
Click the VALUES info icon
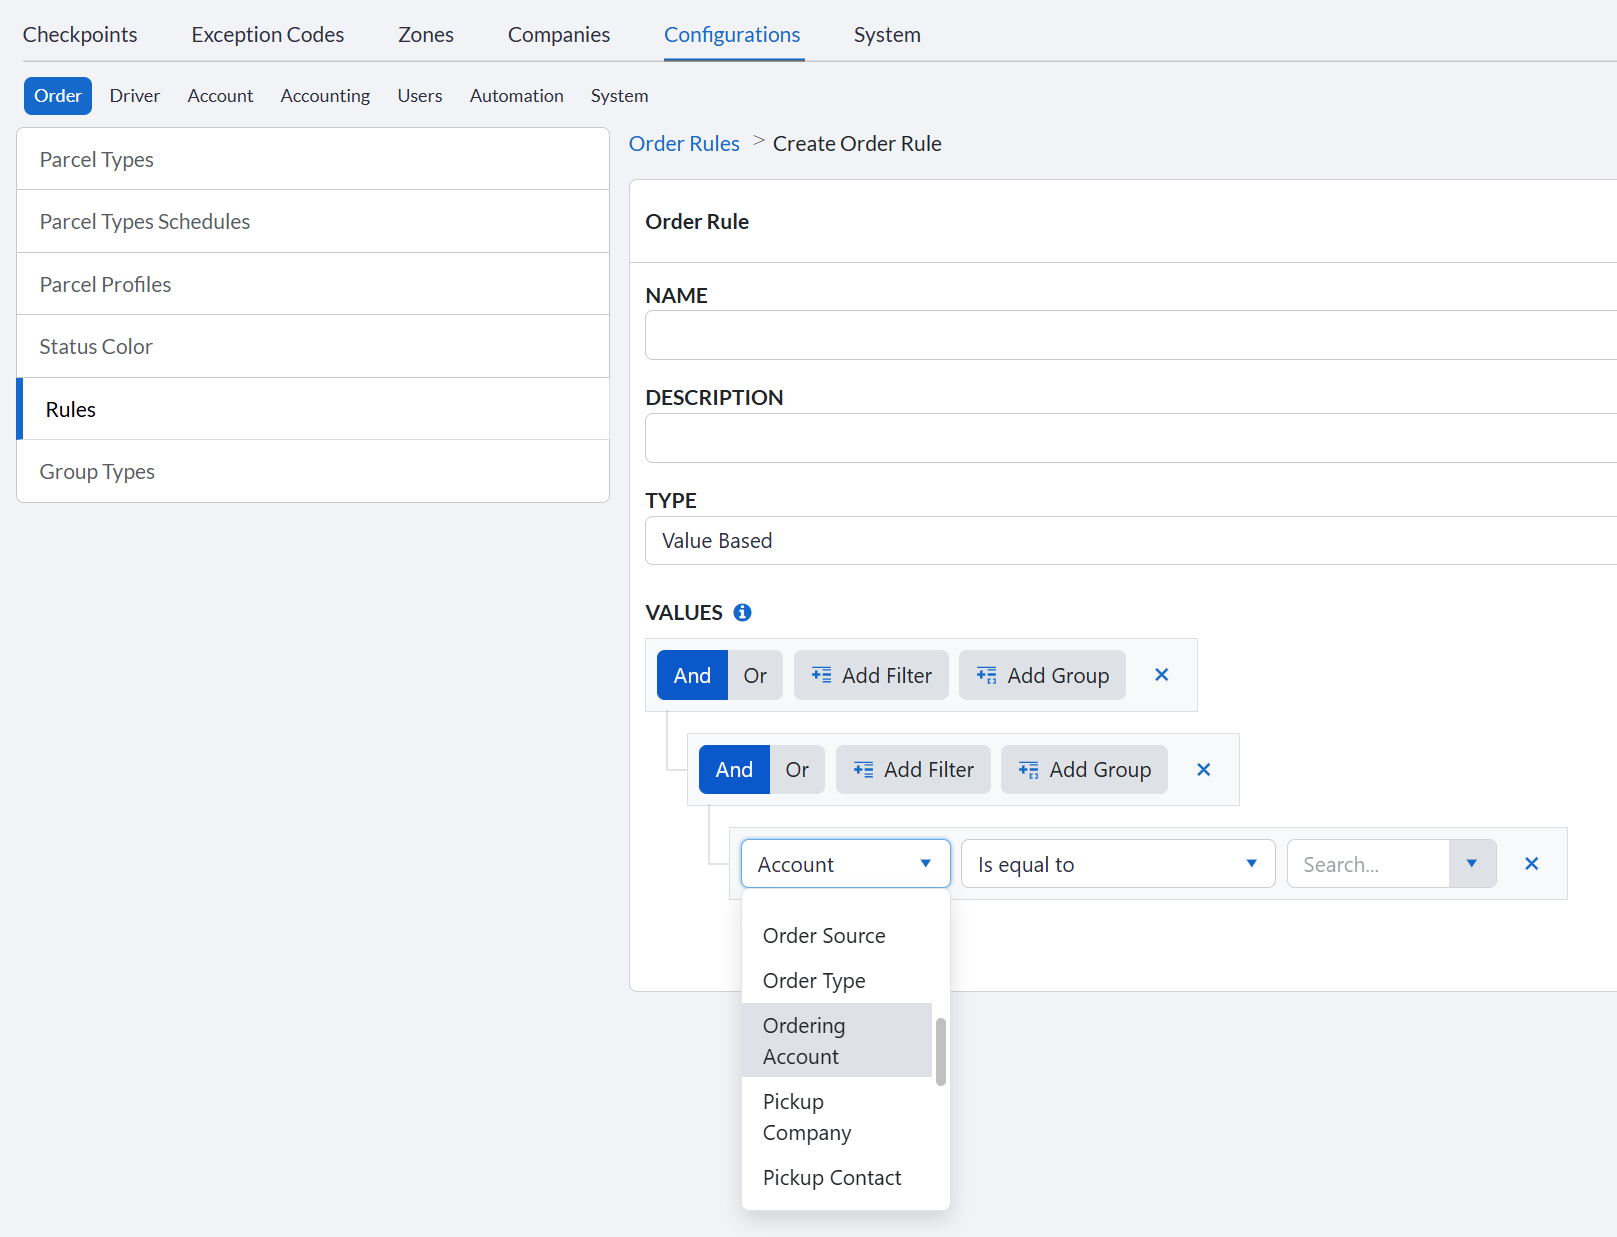[x=742, y=612]
